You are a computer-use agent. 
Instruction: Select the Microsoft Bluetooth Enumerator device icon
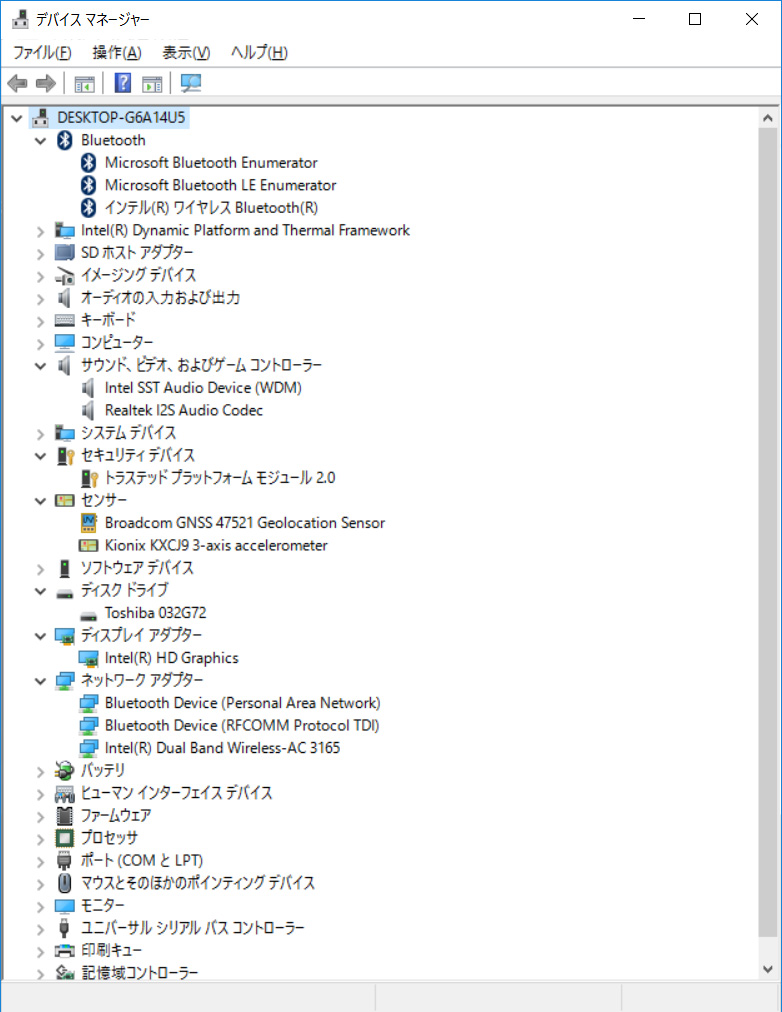pos(88,162)
